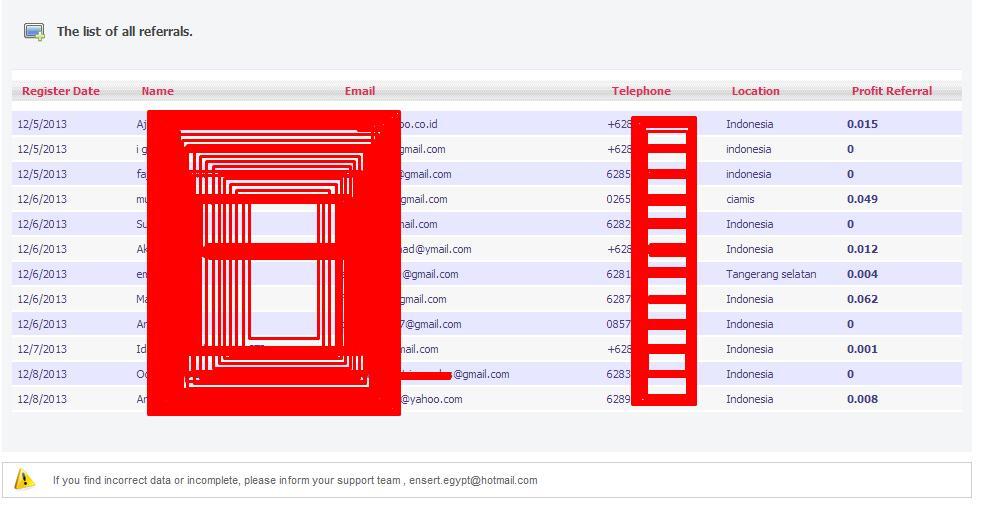This screenshot has height=506, width=991.
Task: Click the zero profit in the 0857 telephone row
Action: [x=851, y=324]
